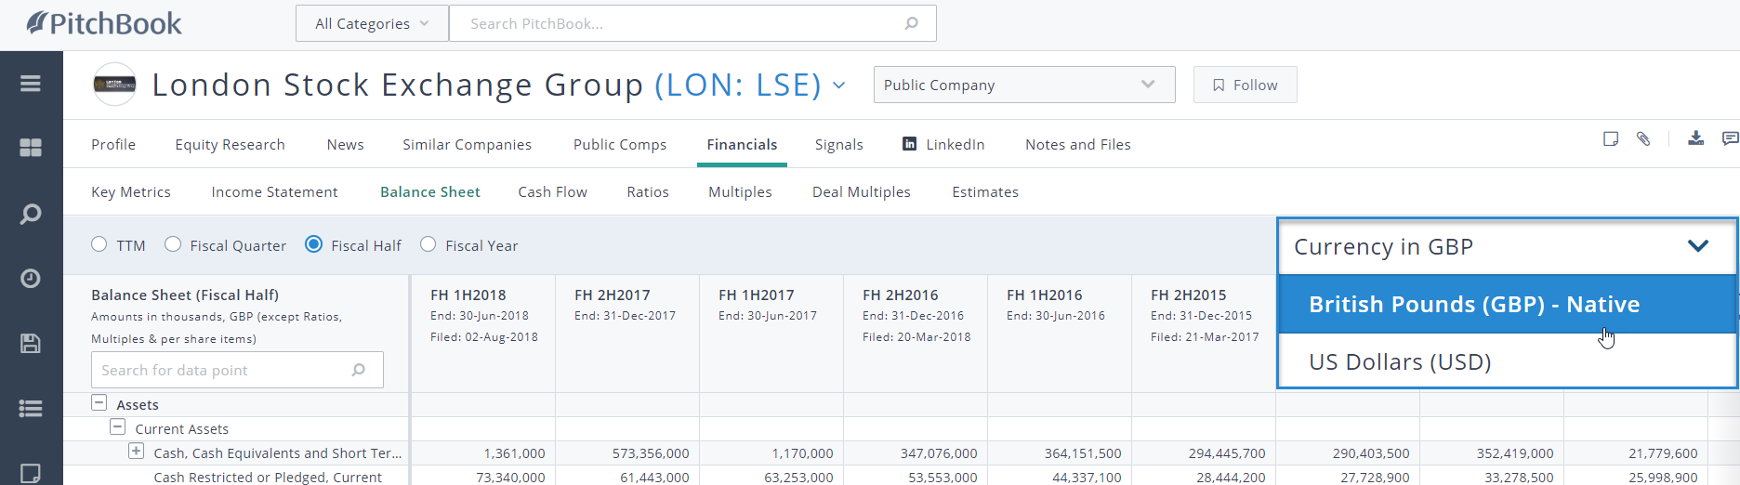Click the PitchBook logo
Screen dimensions: 1740x485
[104, 23]
